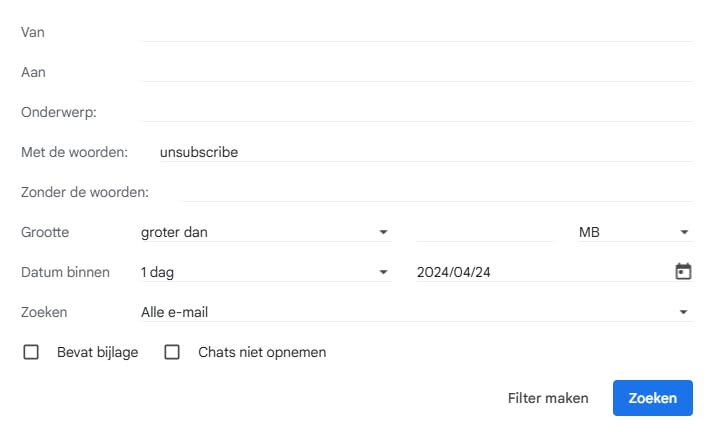Click the Filter maken button
The image size is (708, 432).
[x=547, y=397]
